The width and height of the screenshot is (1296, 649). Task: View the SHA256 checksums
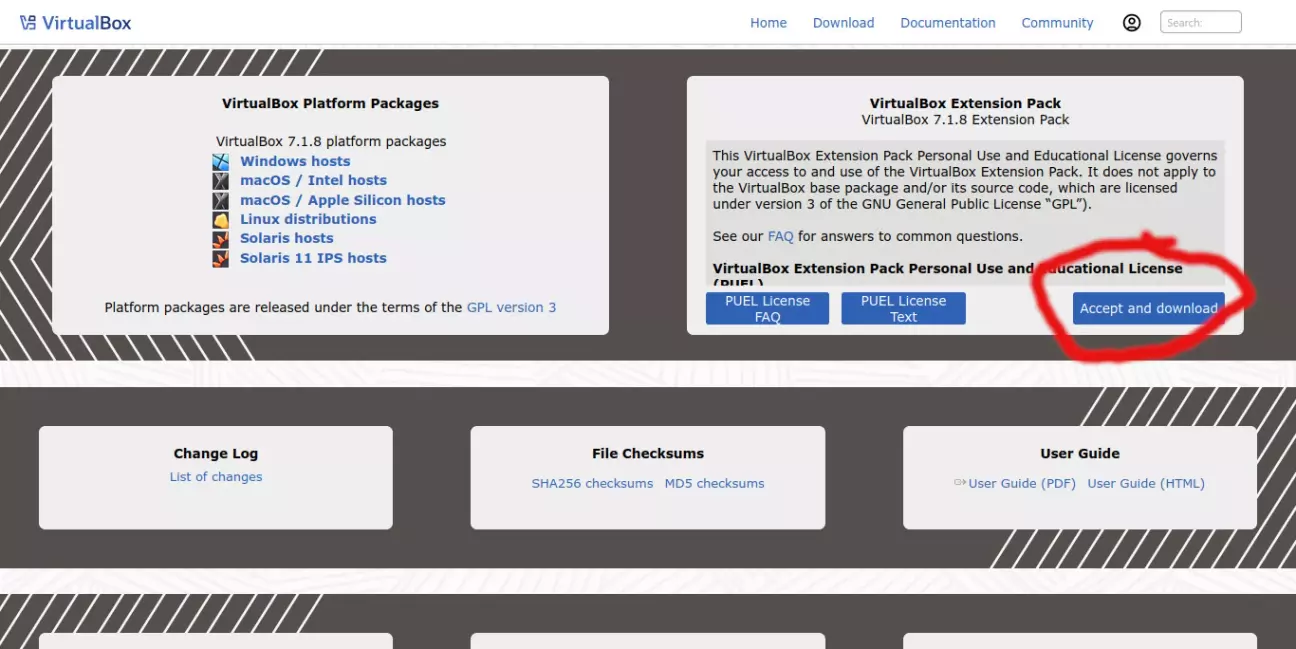592,483
